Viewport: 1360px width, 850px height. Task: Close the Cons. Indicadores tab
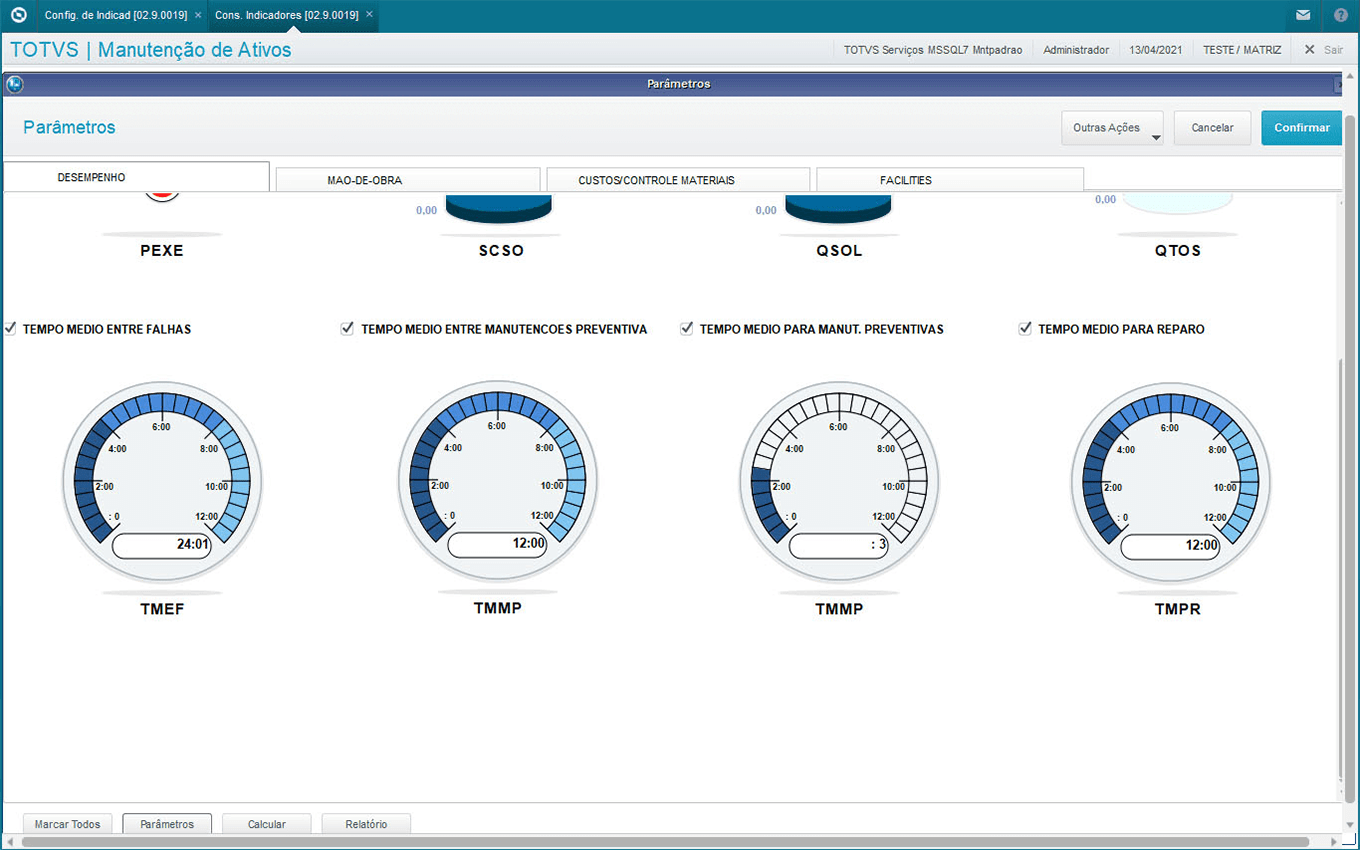tap(369, 15)
